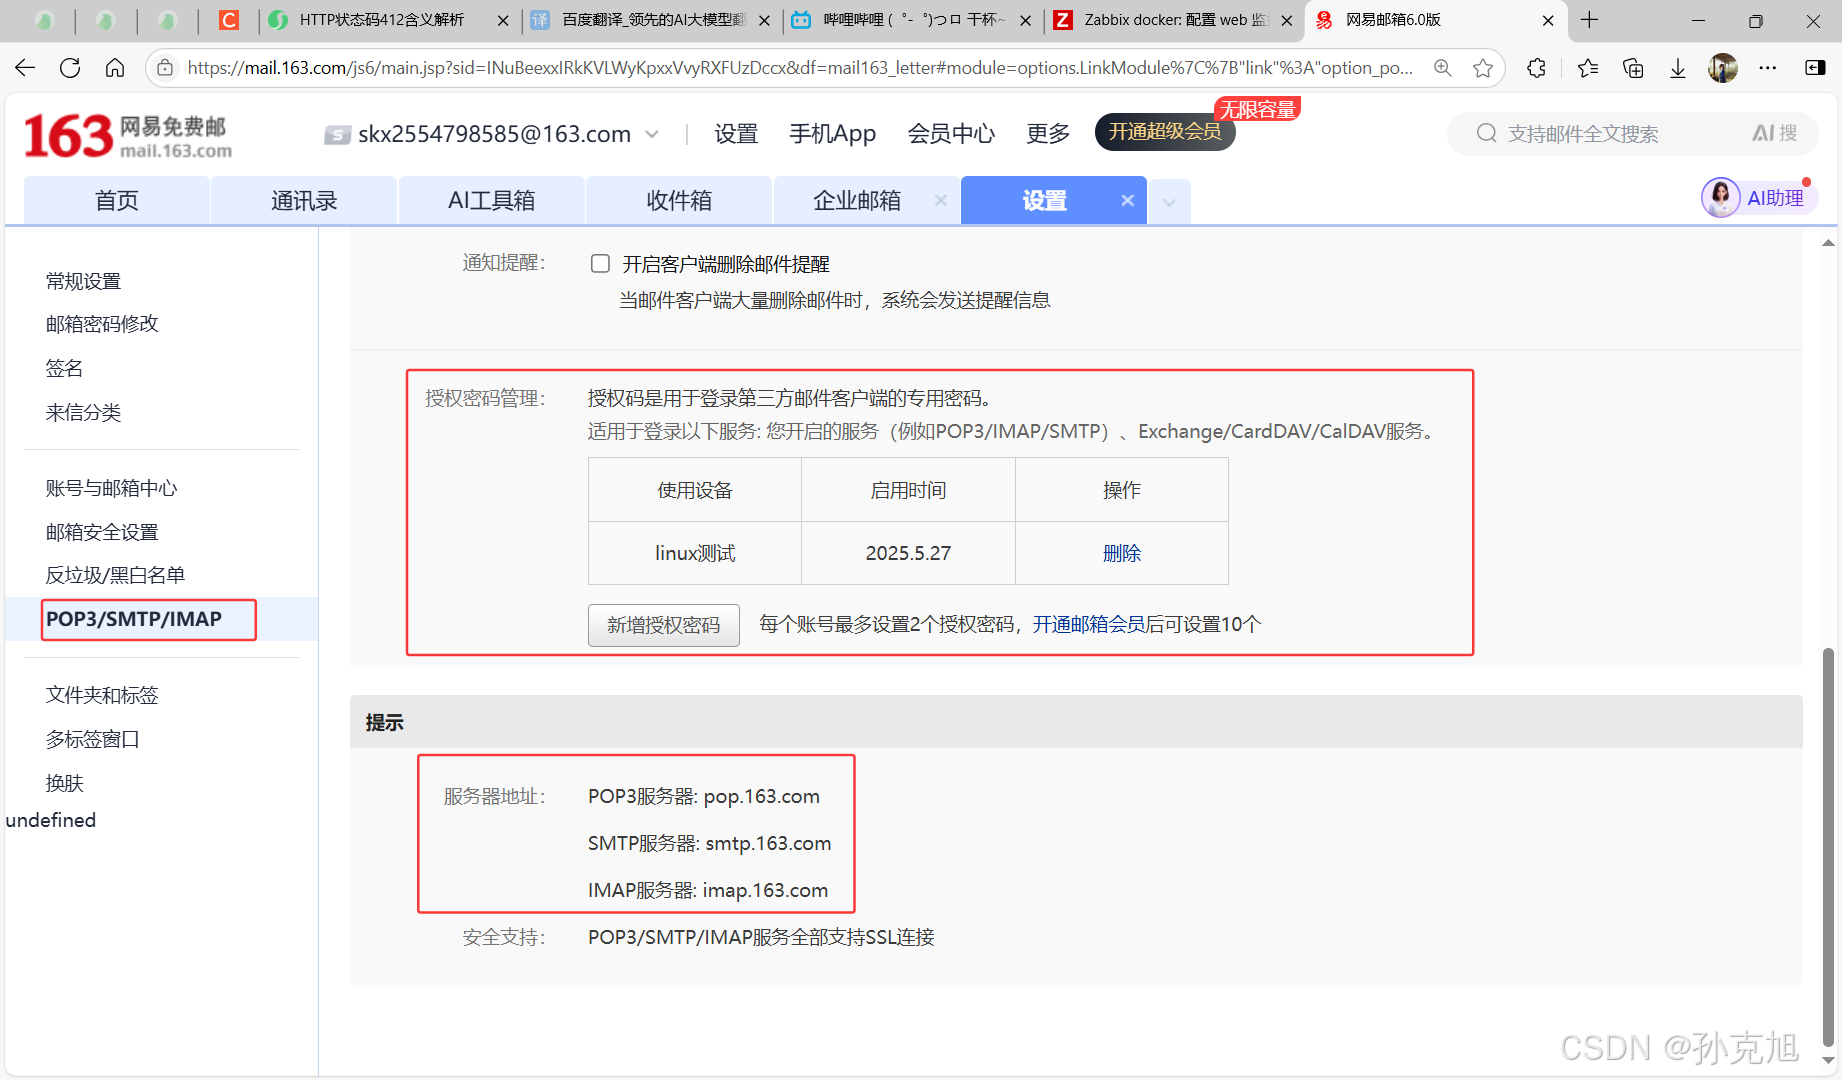Close the 设置 mail tab
This screenshot has width=1842, height=1080.
(1128, 200)
